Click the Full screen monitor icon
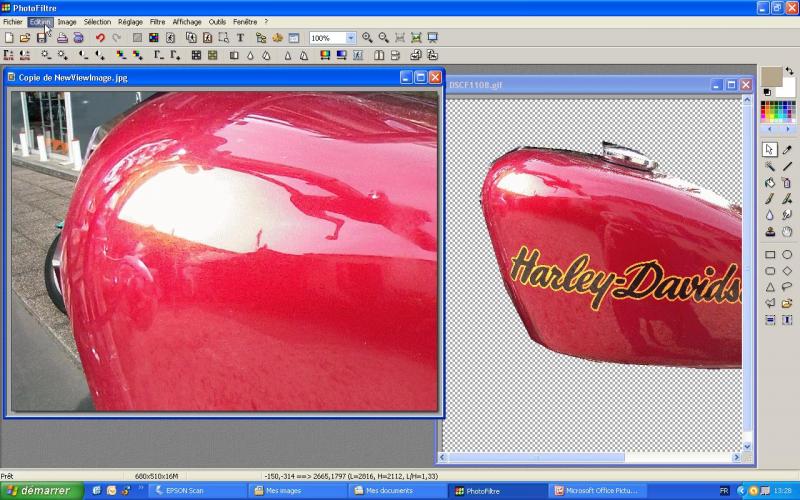The height and width of the screenshot is (500, 800). 433,38
